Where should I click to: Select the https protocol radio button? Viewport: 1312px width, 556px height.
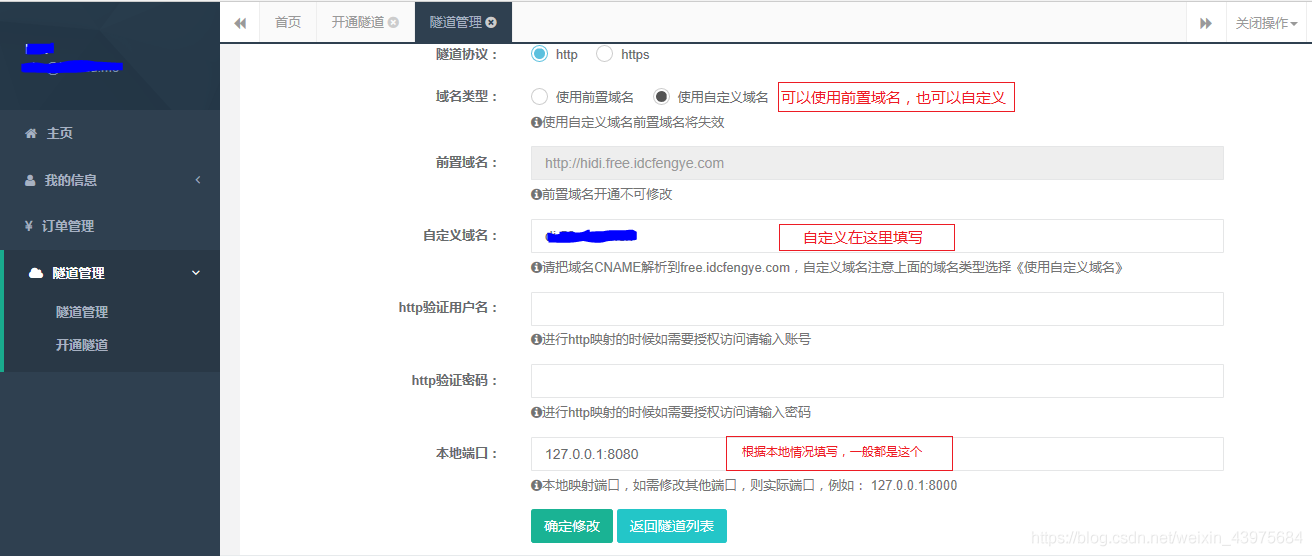[x=605, y=54]
